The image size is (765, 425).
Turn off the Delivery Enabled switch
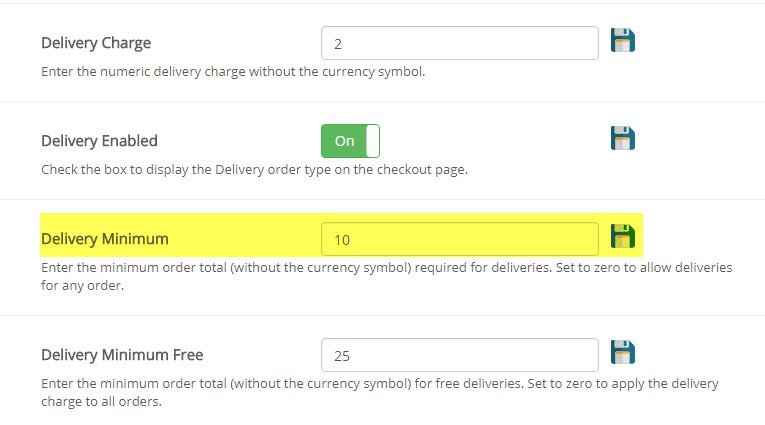350,141
